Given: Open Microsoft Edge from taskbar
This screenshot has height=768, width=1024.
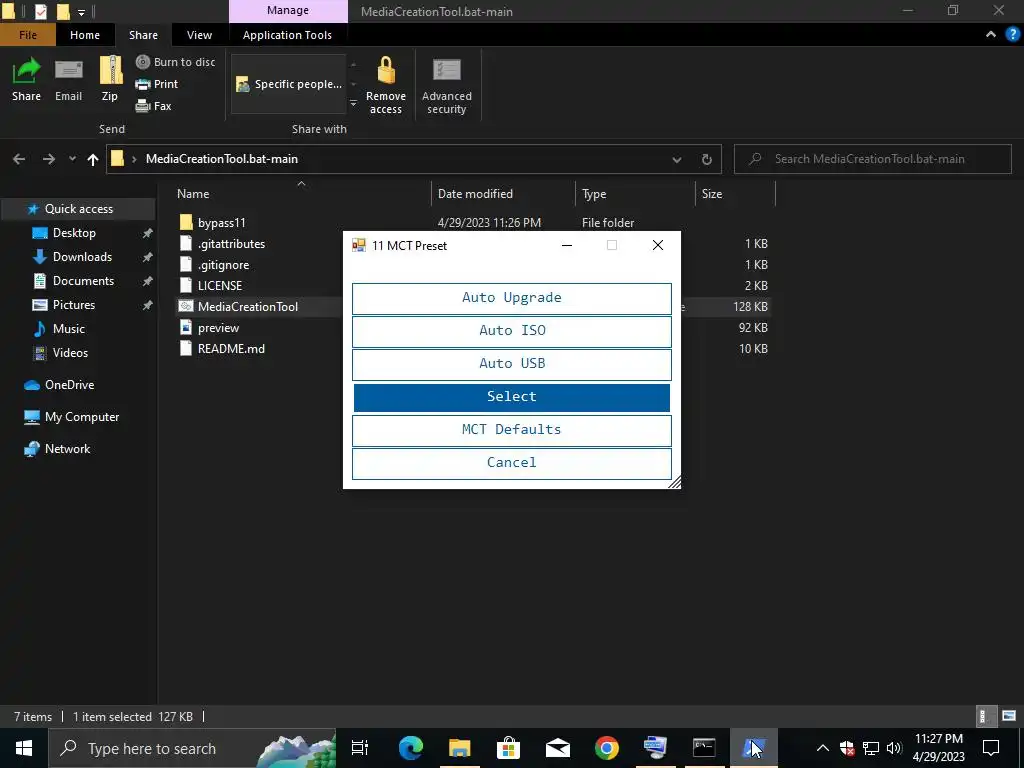Looking at the screenshot, I should tap(411, 748).
